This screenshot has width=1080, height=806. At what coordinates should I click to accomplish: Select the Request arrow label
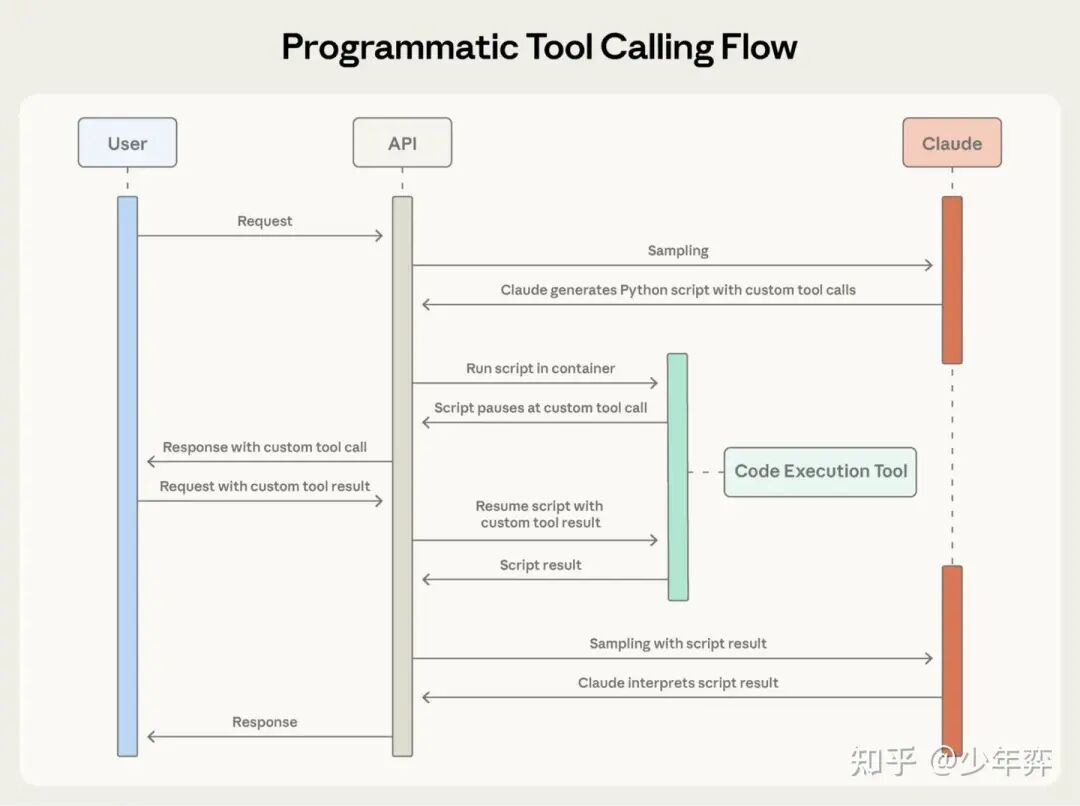point(265,221)
